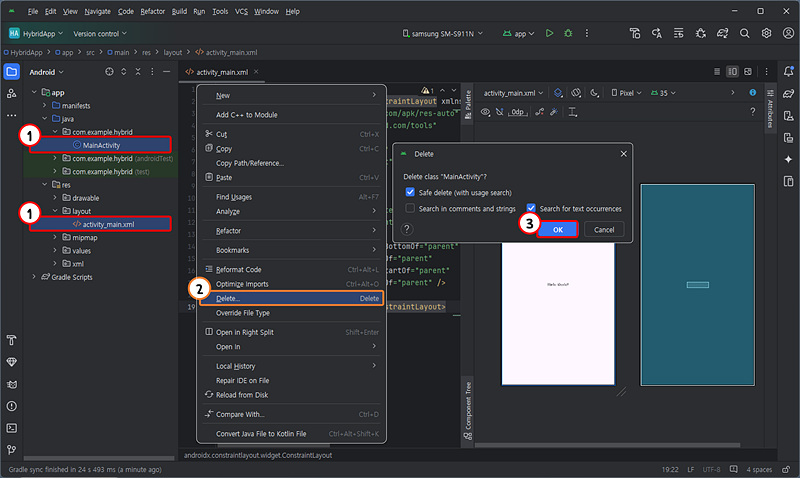This screenshot has height=478, width=800.
Task: Choose Reformat Code in context menu
Action: coord(291,269)
